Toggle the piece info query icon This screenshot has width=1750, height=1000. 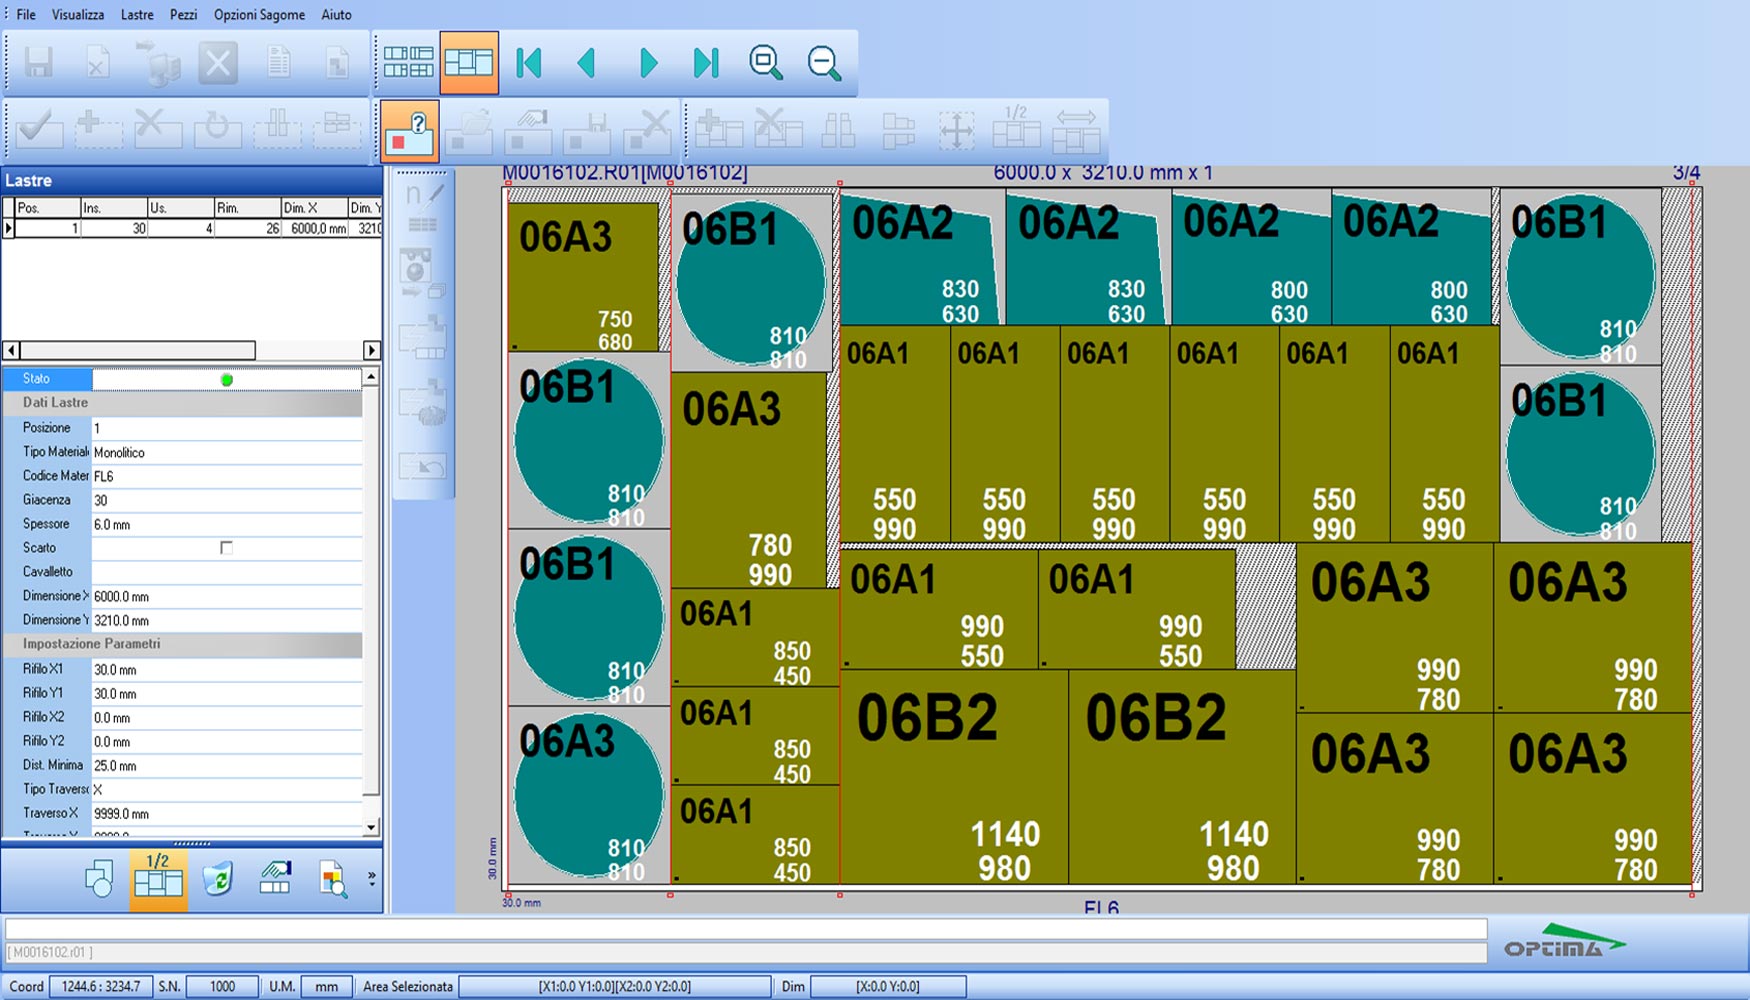[409, 131]
